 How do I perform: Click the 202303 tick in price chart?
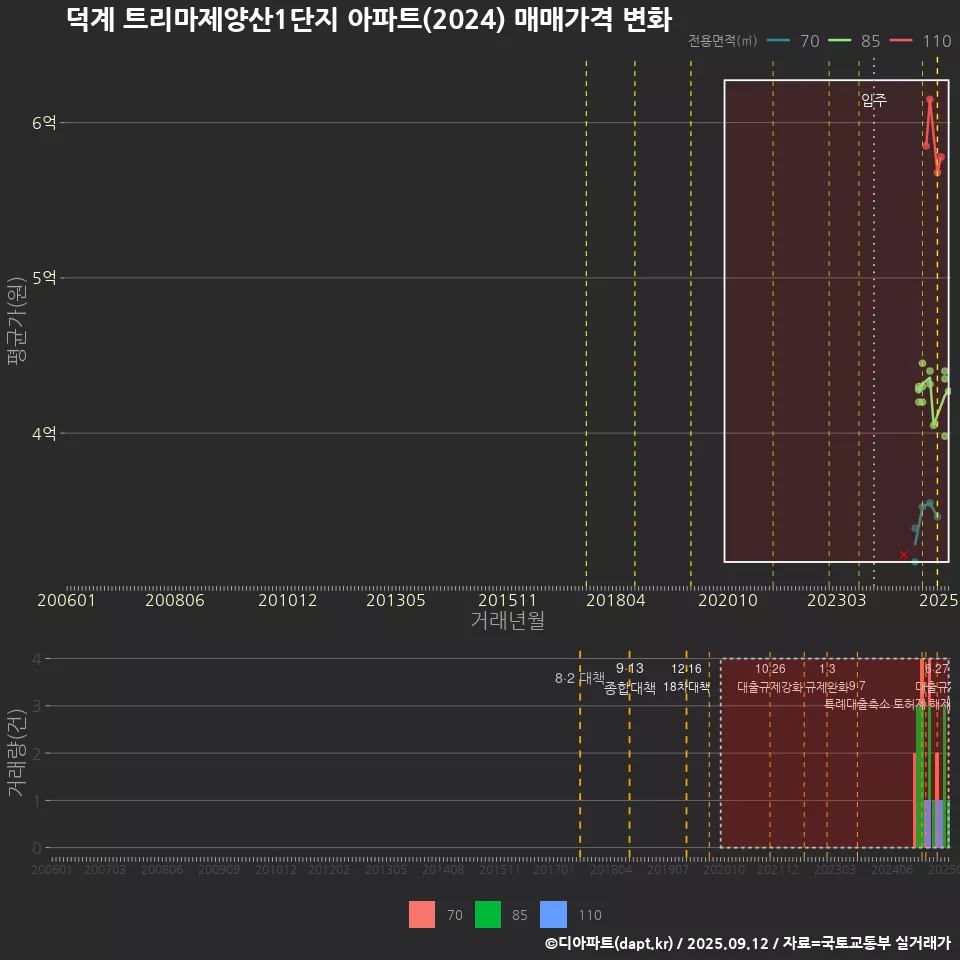click(836, 600)
